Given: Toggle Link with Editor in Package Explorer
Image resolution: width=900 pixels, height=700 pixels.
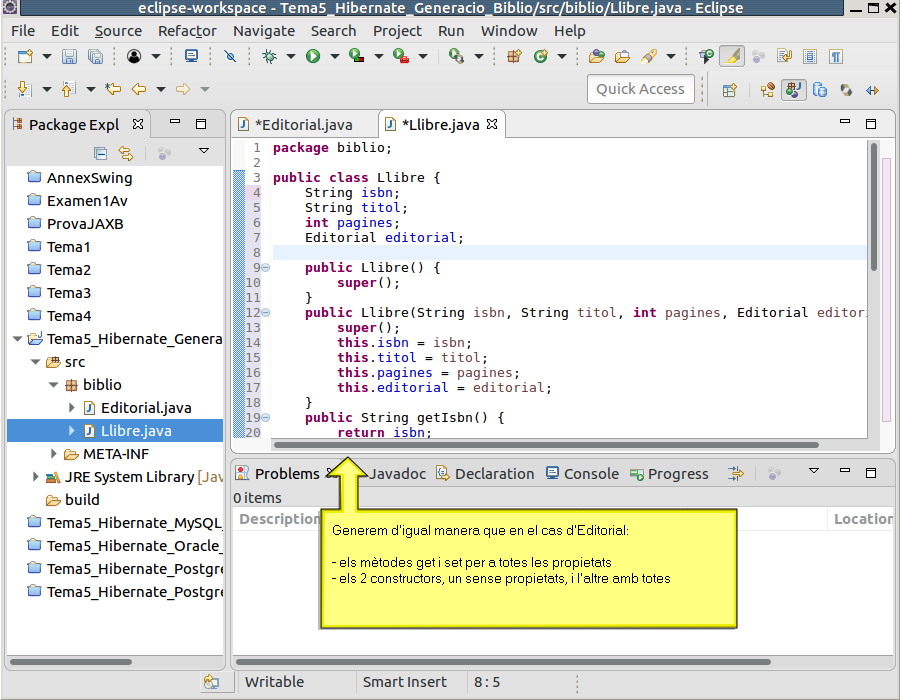Looking at the screenshot, I should coord(126,153).
